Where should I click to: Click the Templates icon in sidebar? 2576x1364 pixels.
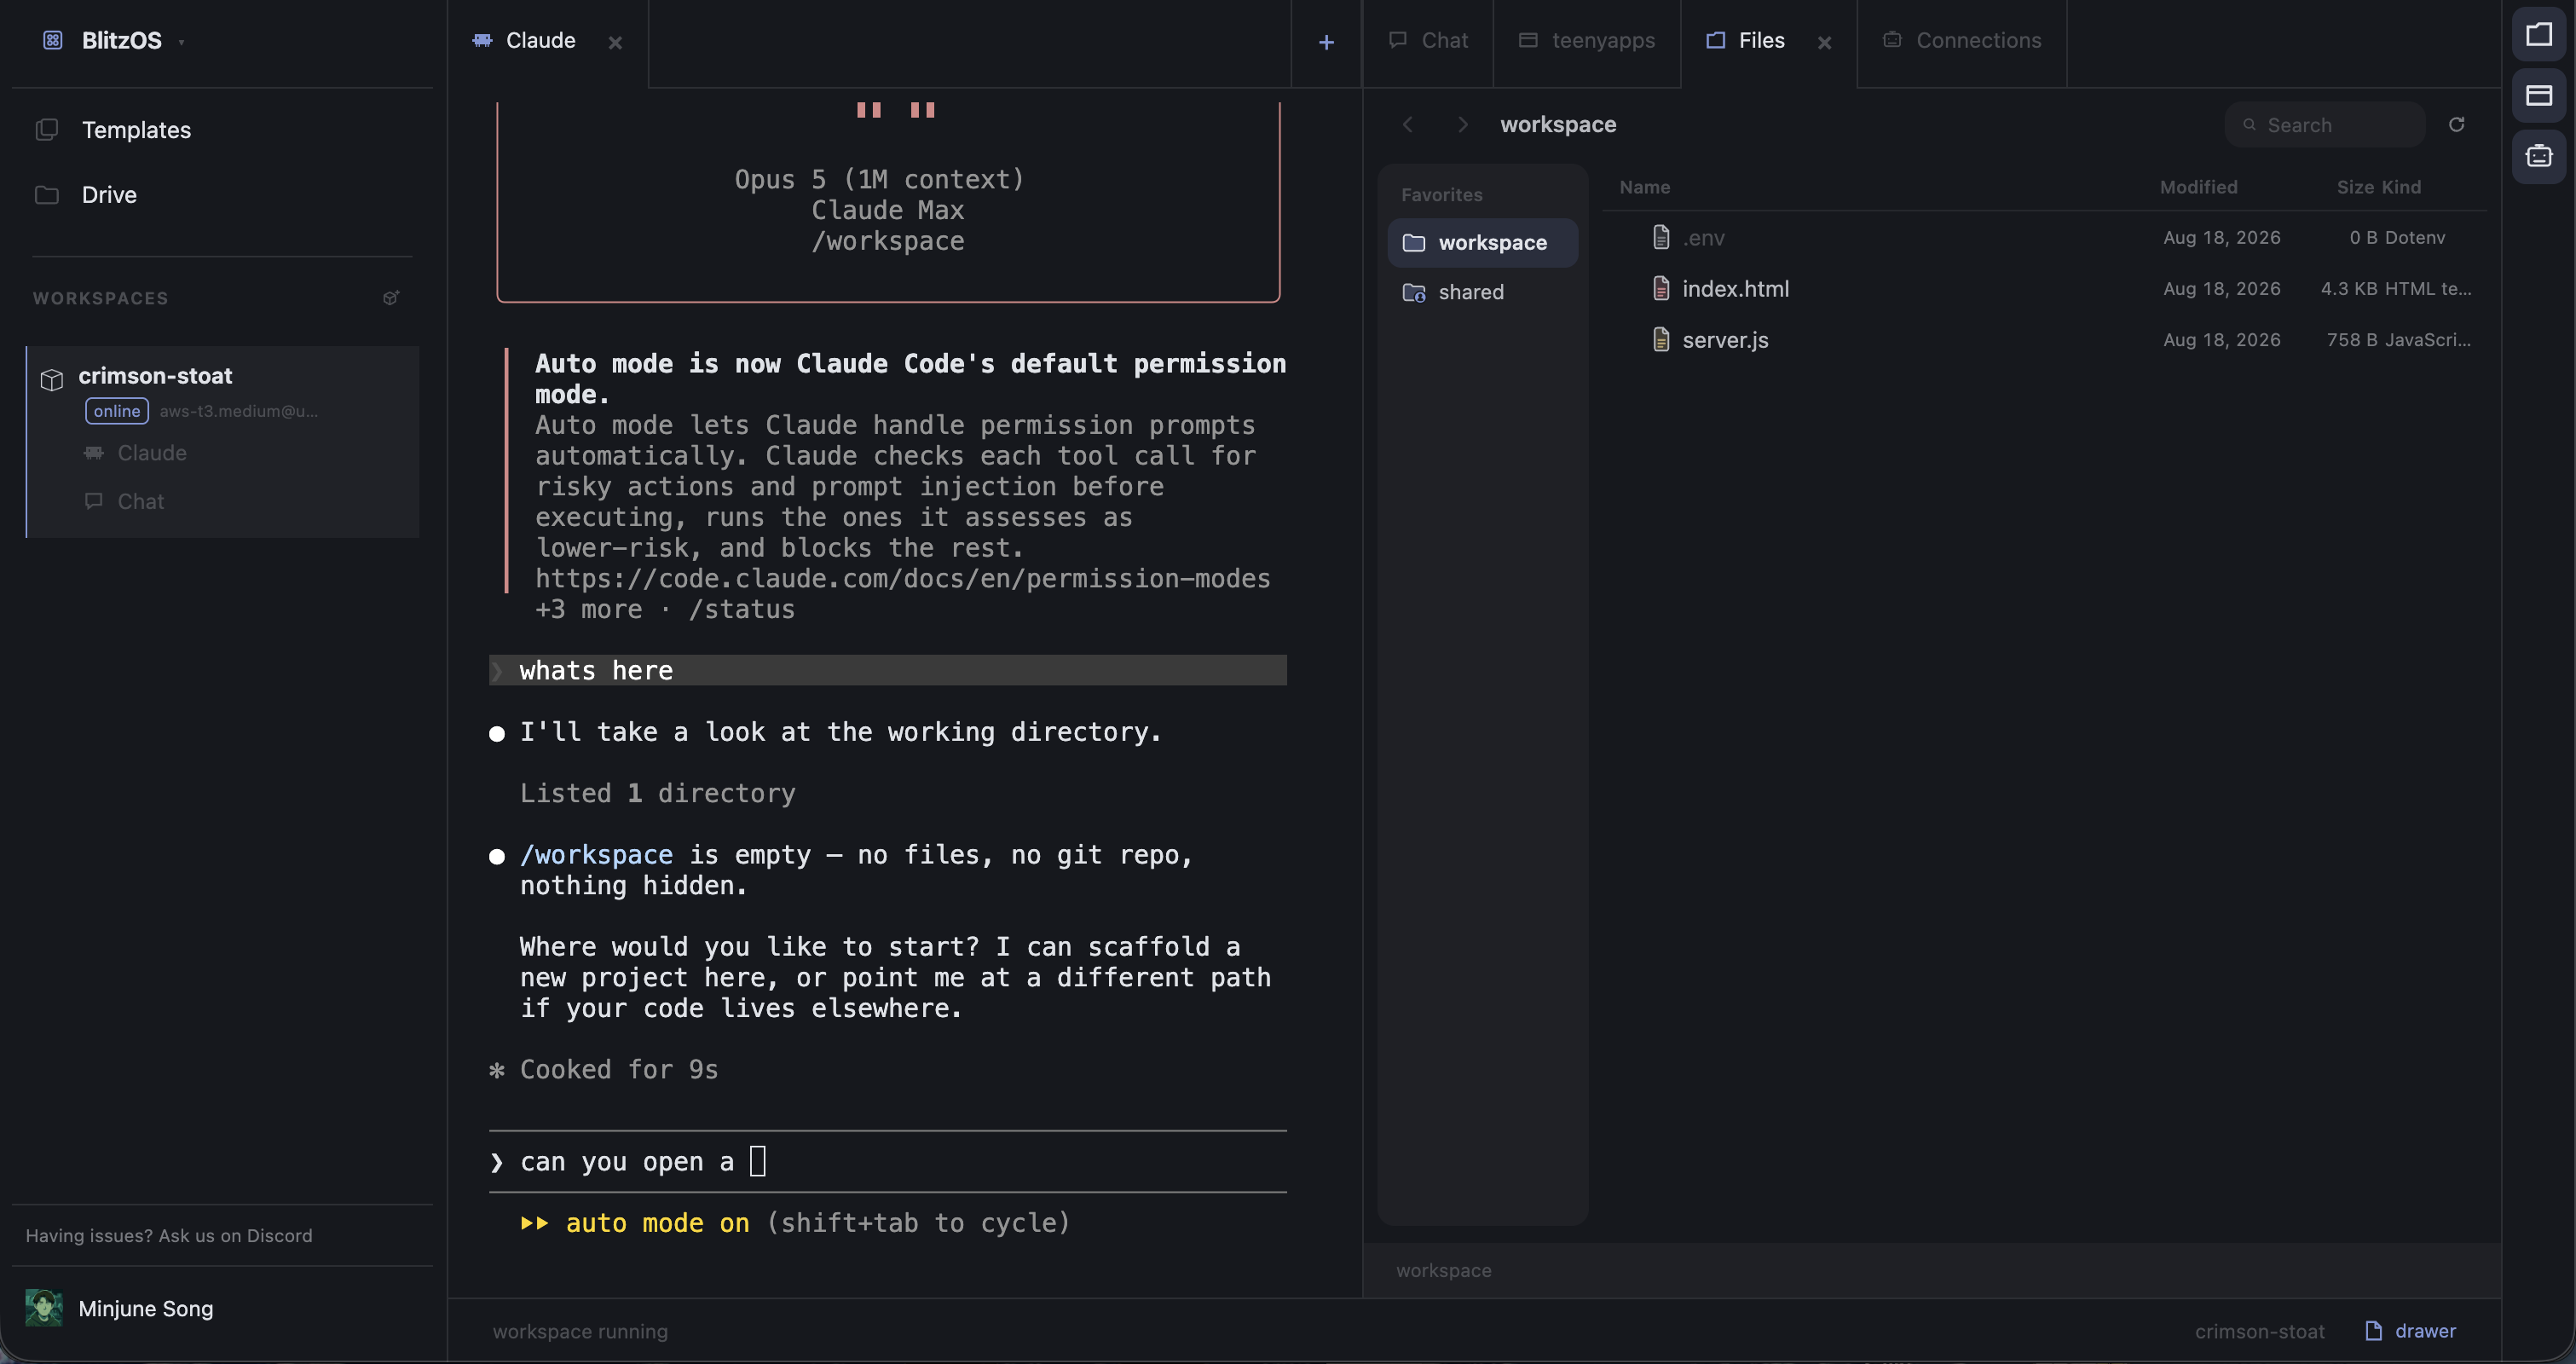[x=46, y=130]
